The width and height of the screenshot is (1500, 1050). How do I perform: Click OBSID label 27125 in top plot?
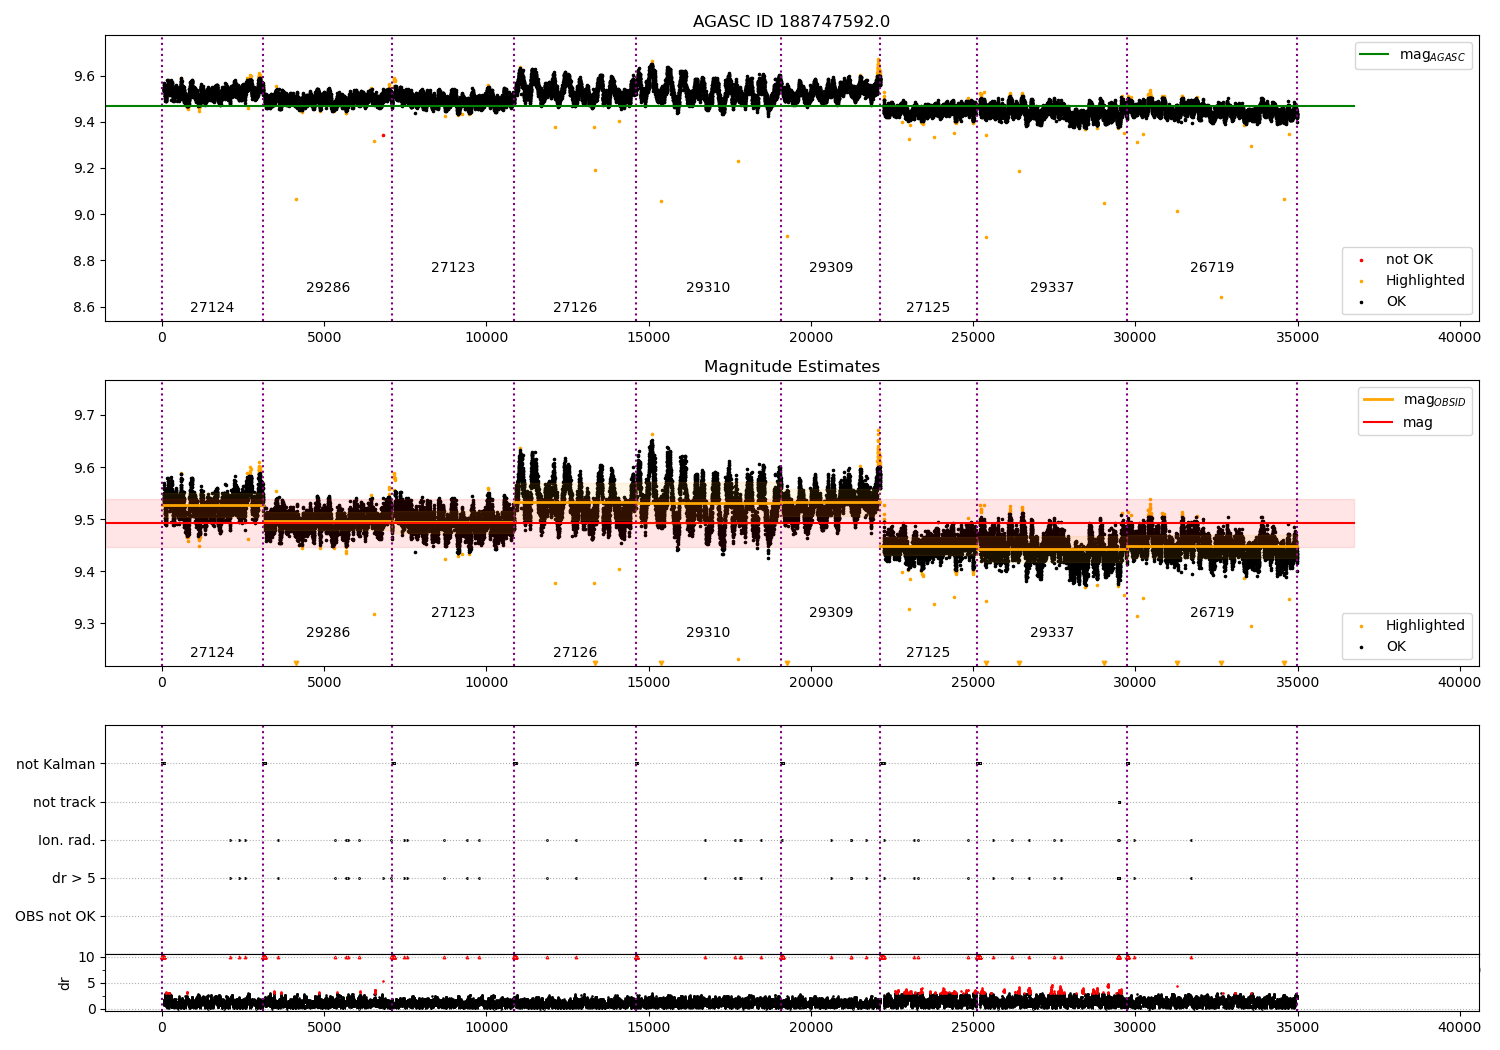tap(928, 308)
